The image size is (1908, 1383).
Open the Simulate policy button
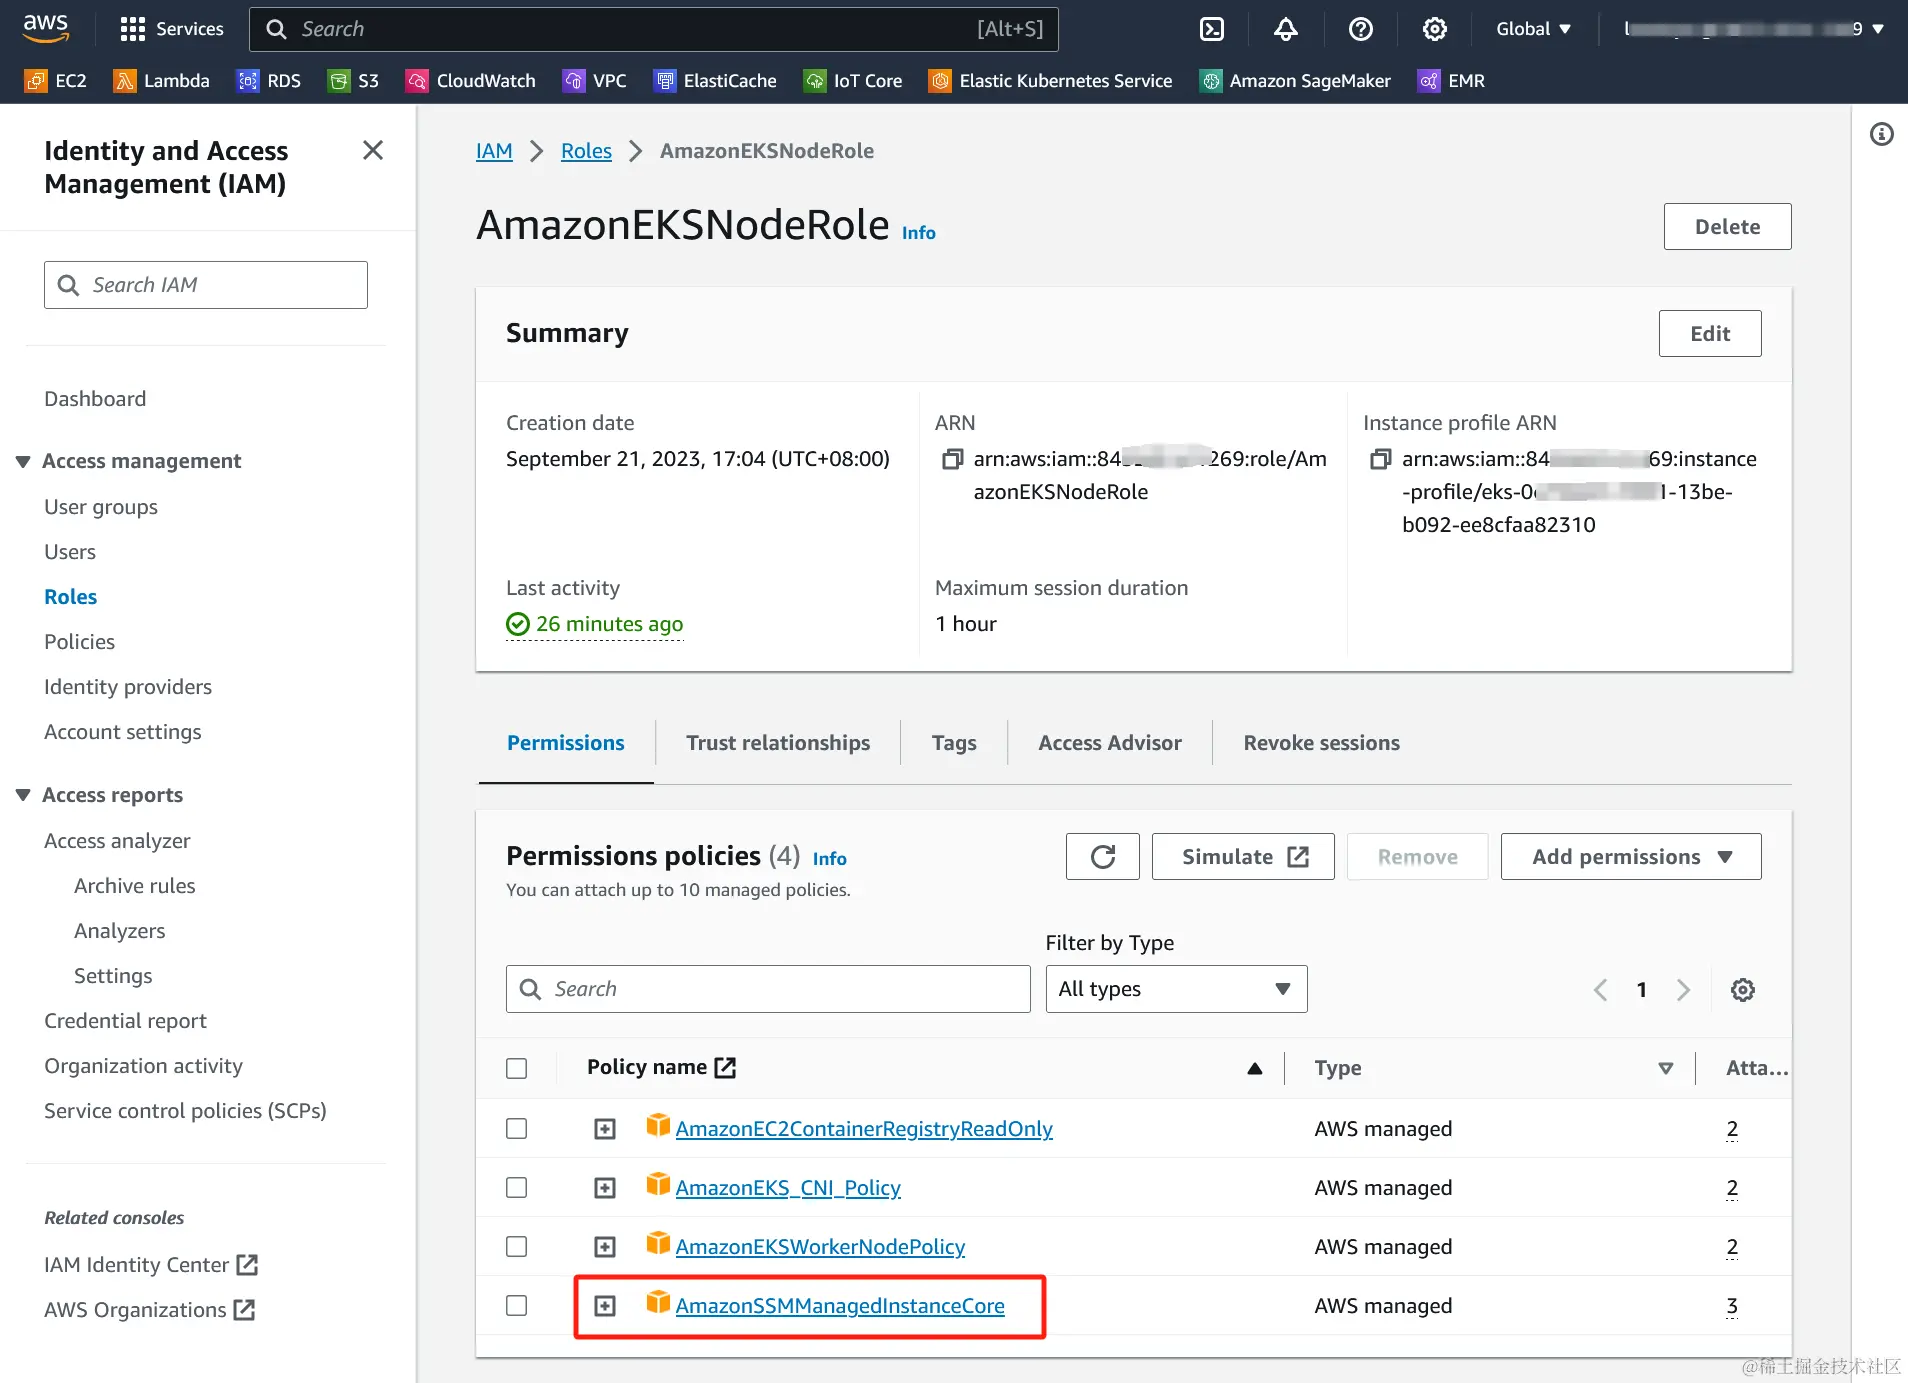tap(1243, 857)
